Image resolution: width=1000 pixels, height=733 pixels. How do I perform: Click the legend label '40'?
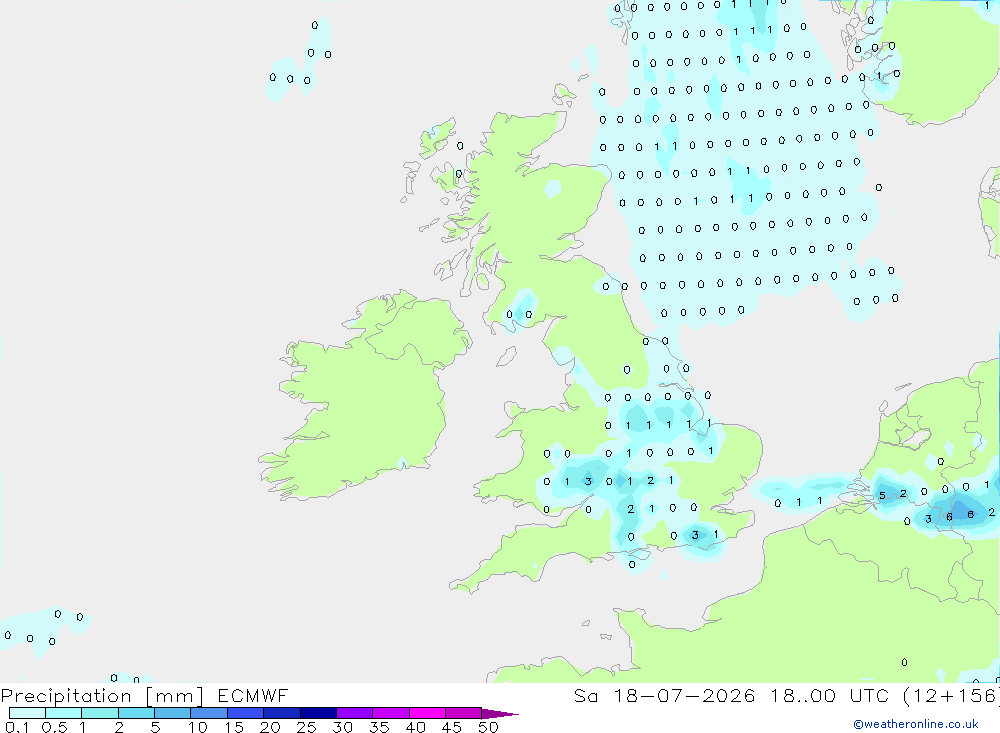pyautogui.click(x=416, y=727)
